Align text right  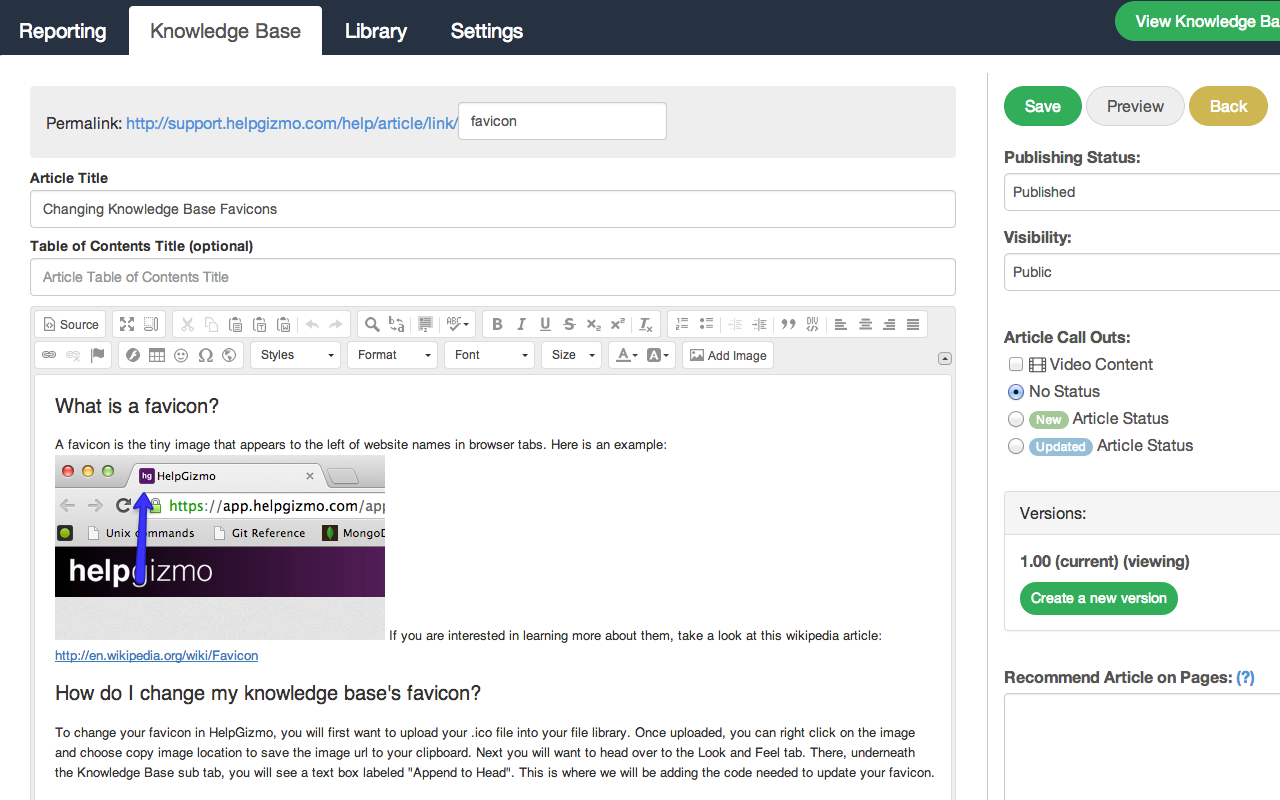point(889,324)
